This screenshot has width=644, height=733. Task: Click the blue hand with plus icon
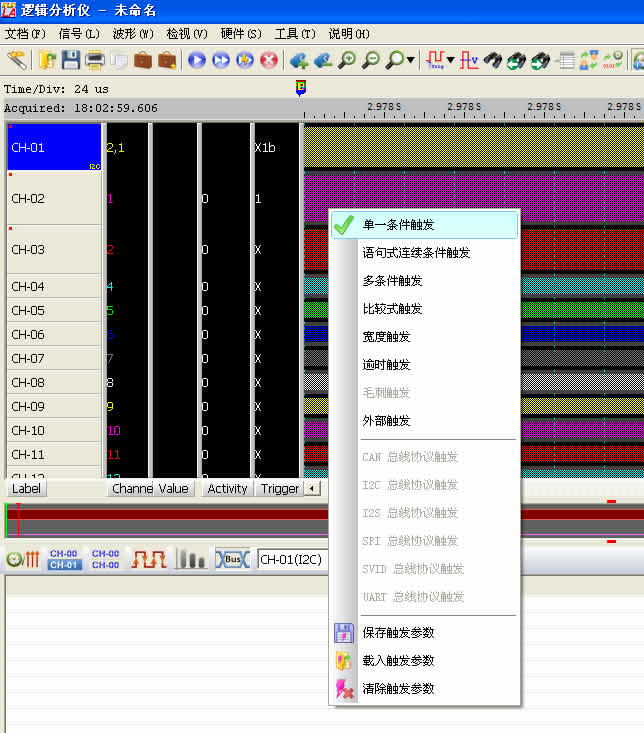coord(299,60)
